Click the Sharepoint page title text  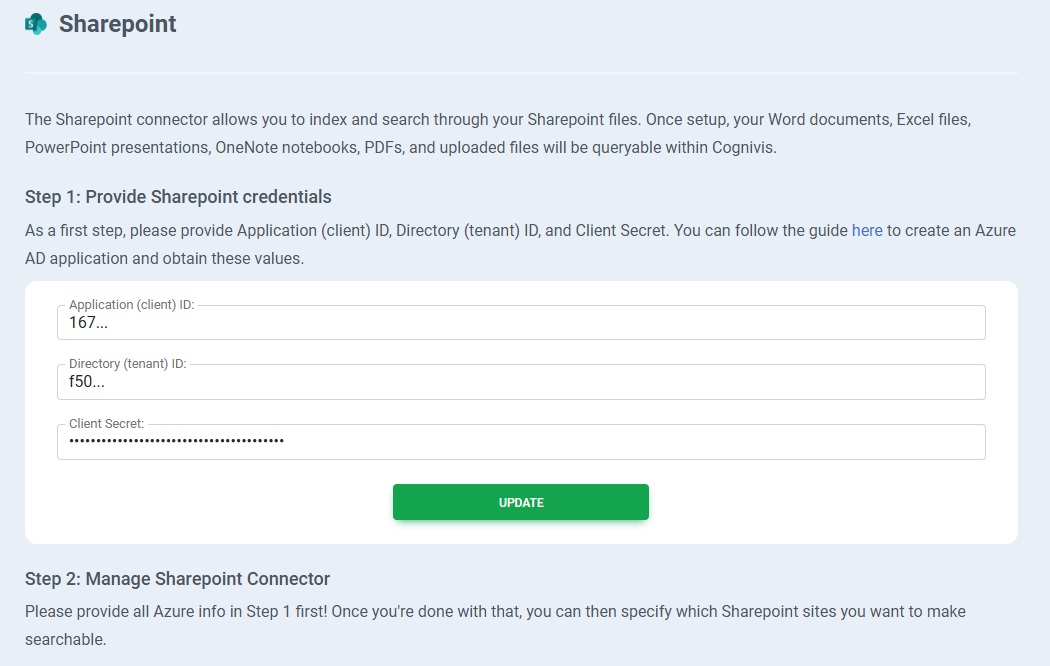117,24
